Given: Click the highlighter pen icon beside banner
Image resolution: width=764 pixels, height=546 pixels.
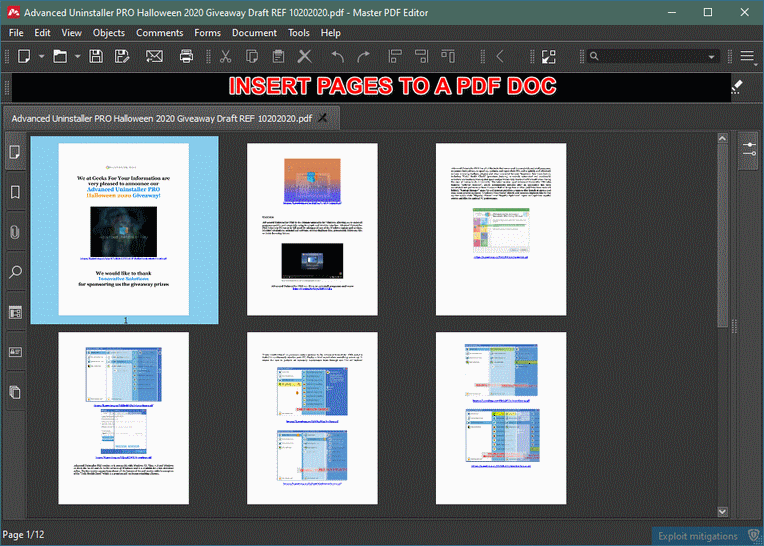Looking at the screenshot, I should (737, 87).
